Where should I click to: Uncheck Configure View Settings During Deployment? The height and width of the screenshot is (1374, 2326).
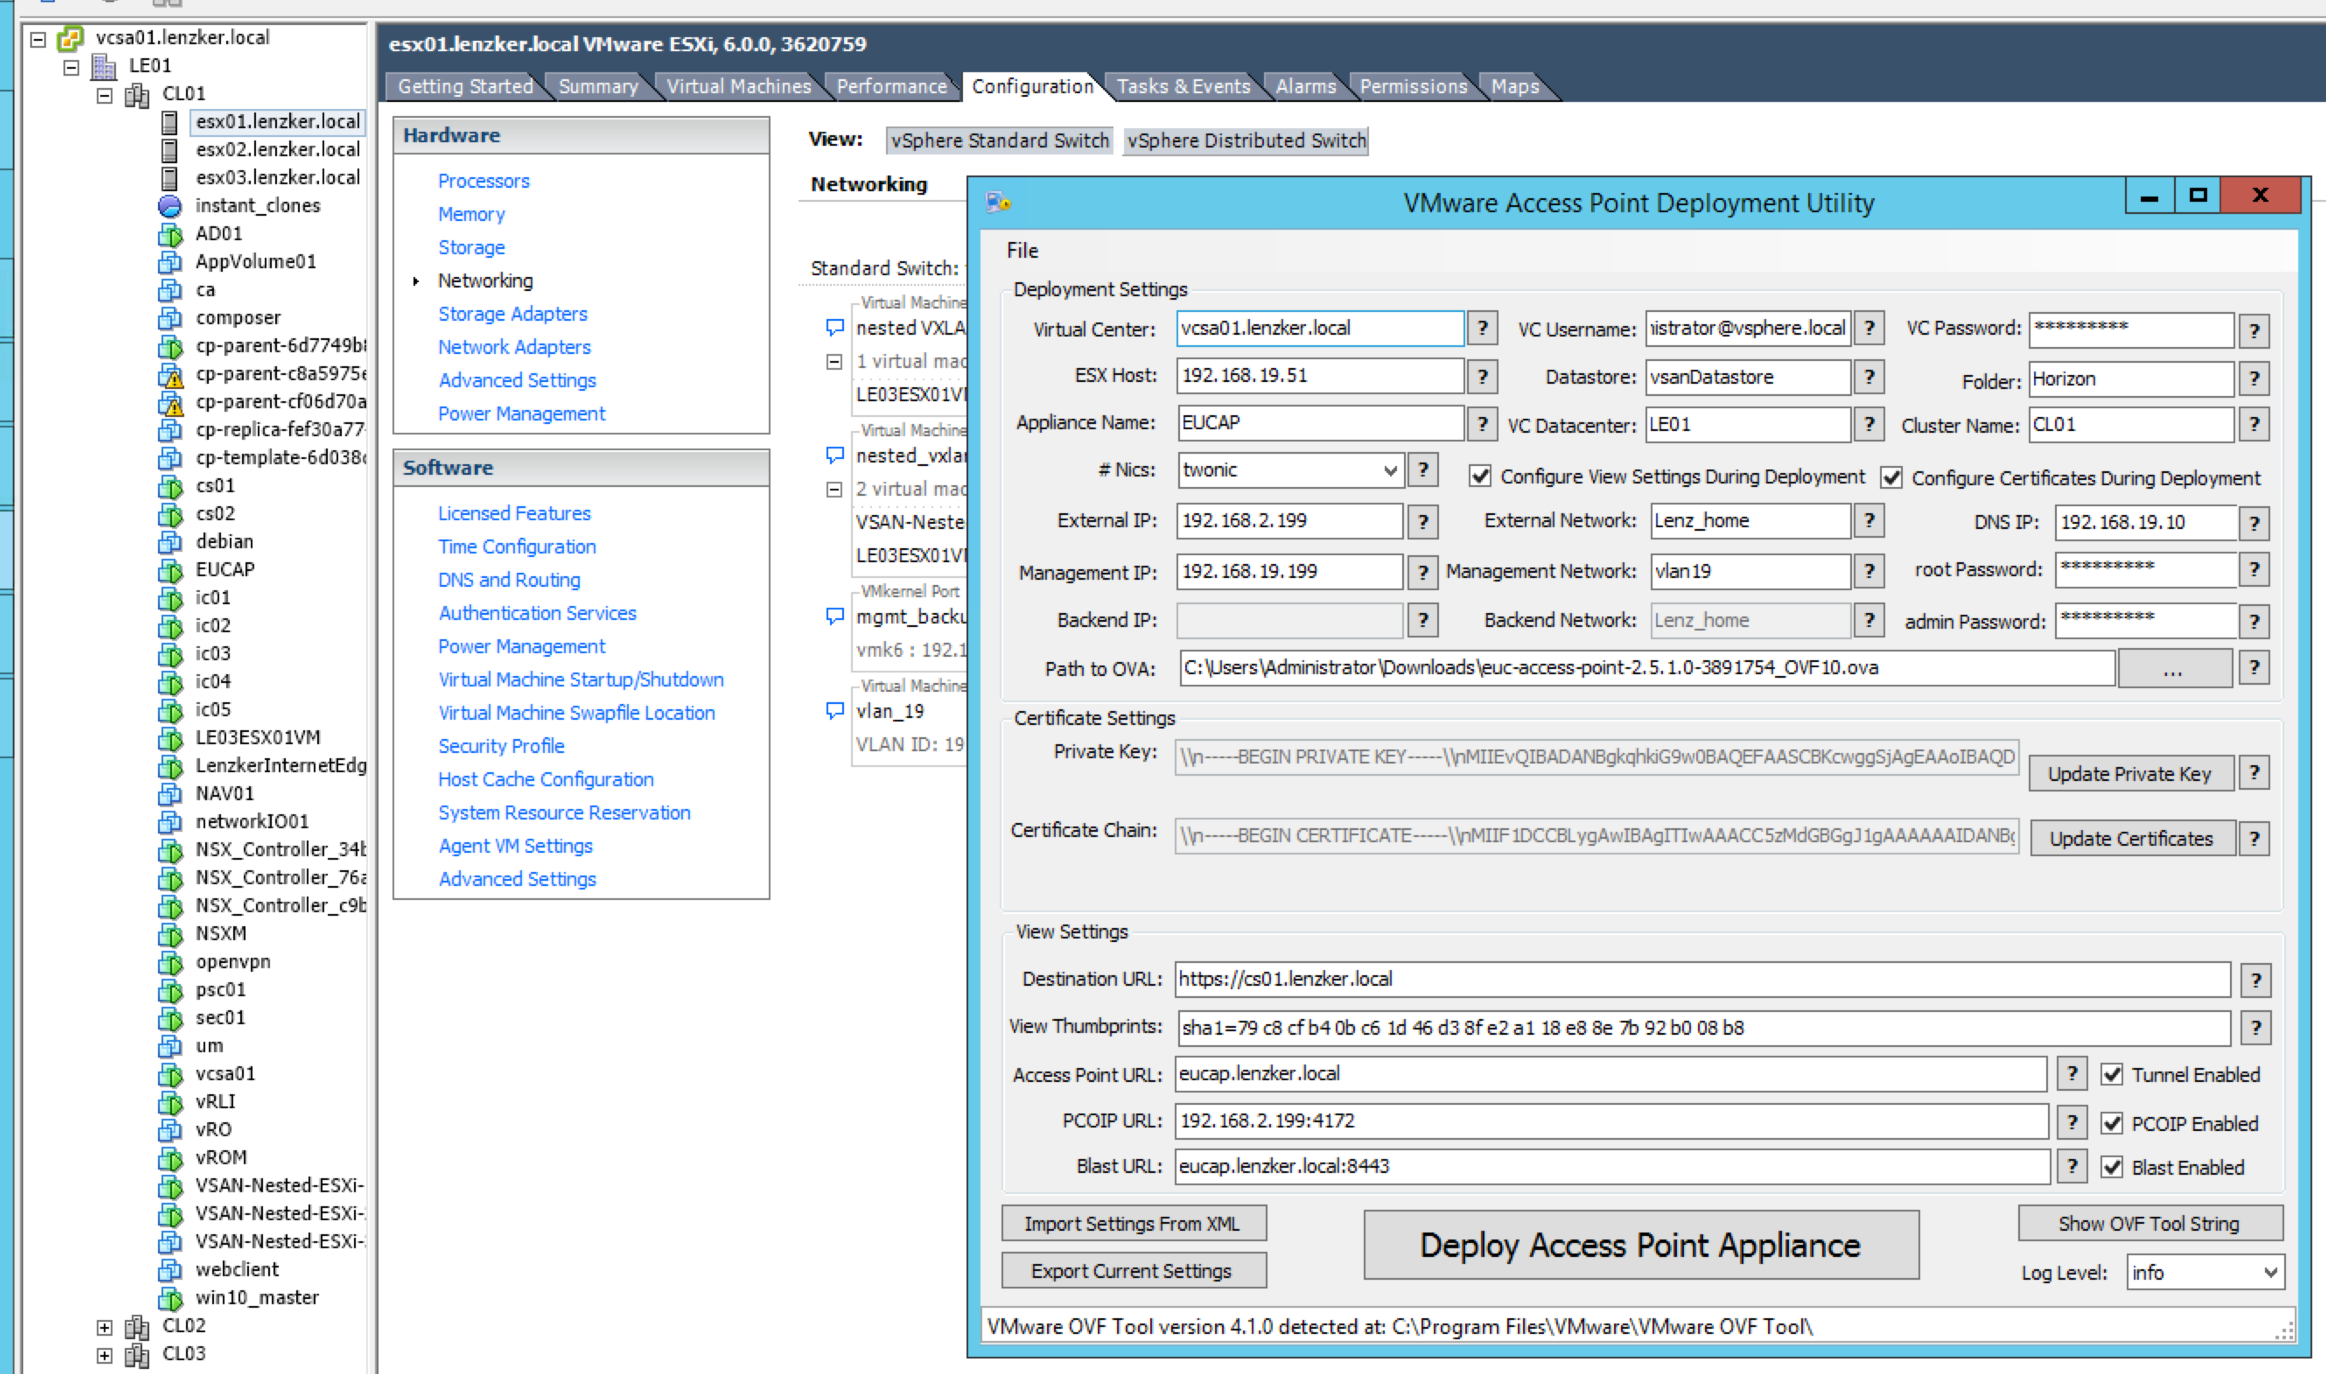point(1480,477)
